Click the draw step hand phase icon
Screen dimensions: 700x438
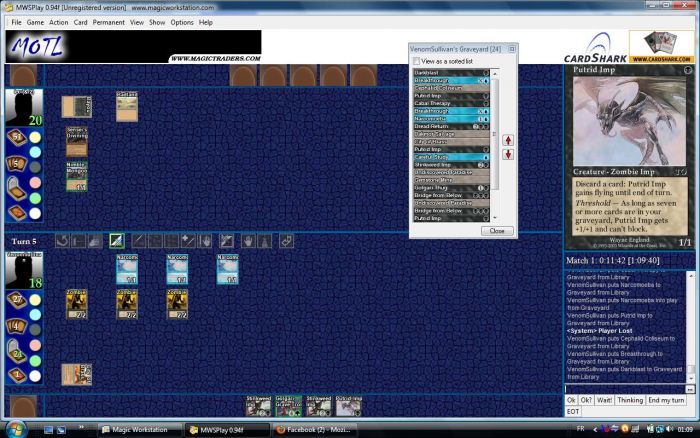94,241
